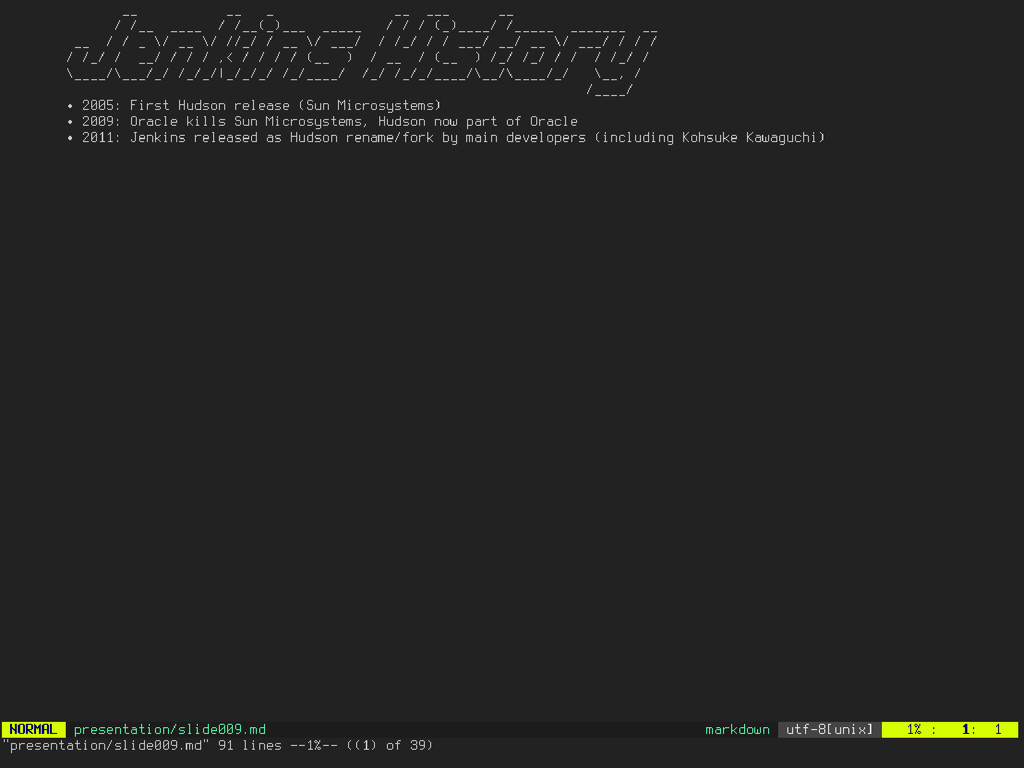The image size is (1024, 768).
Task: Click the 1% position indicator
Action: point(914,729)
